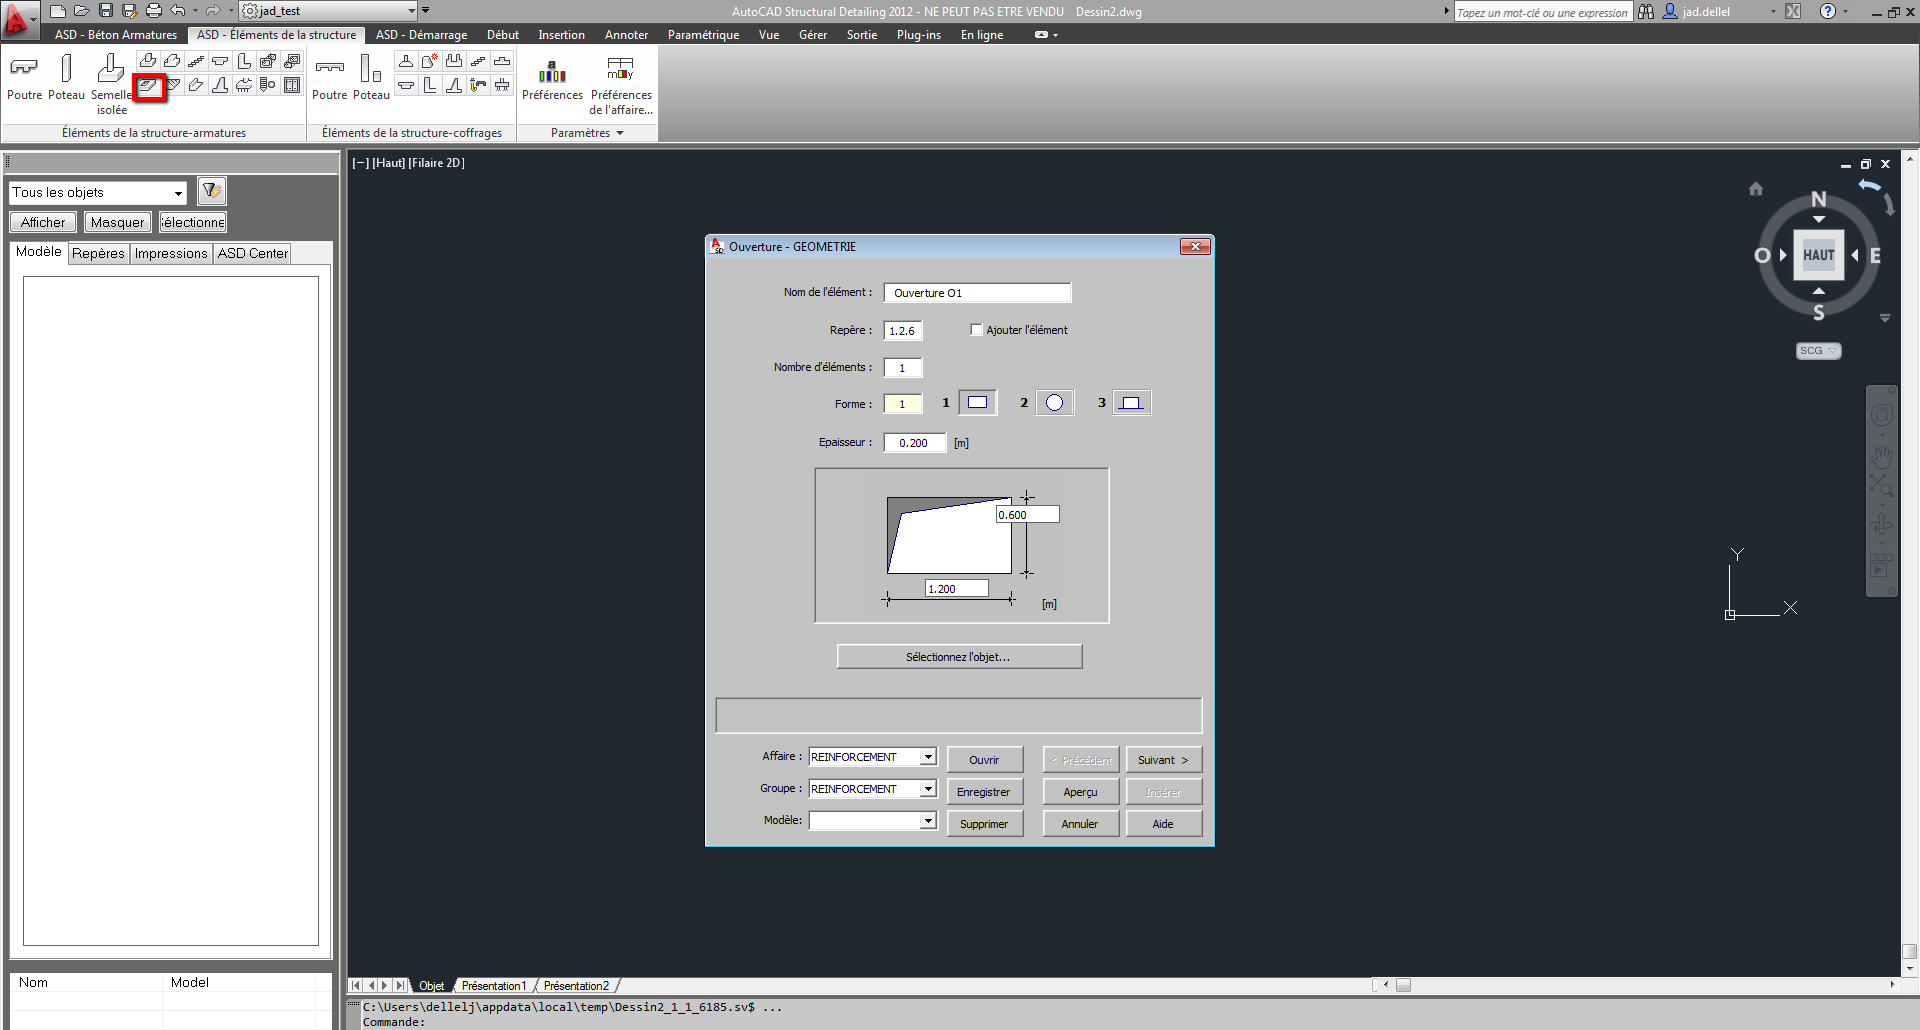Click the Save As icon in quick access toolbar

click(129, 11)
